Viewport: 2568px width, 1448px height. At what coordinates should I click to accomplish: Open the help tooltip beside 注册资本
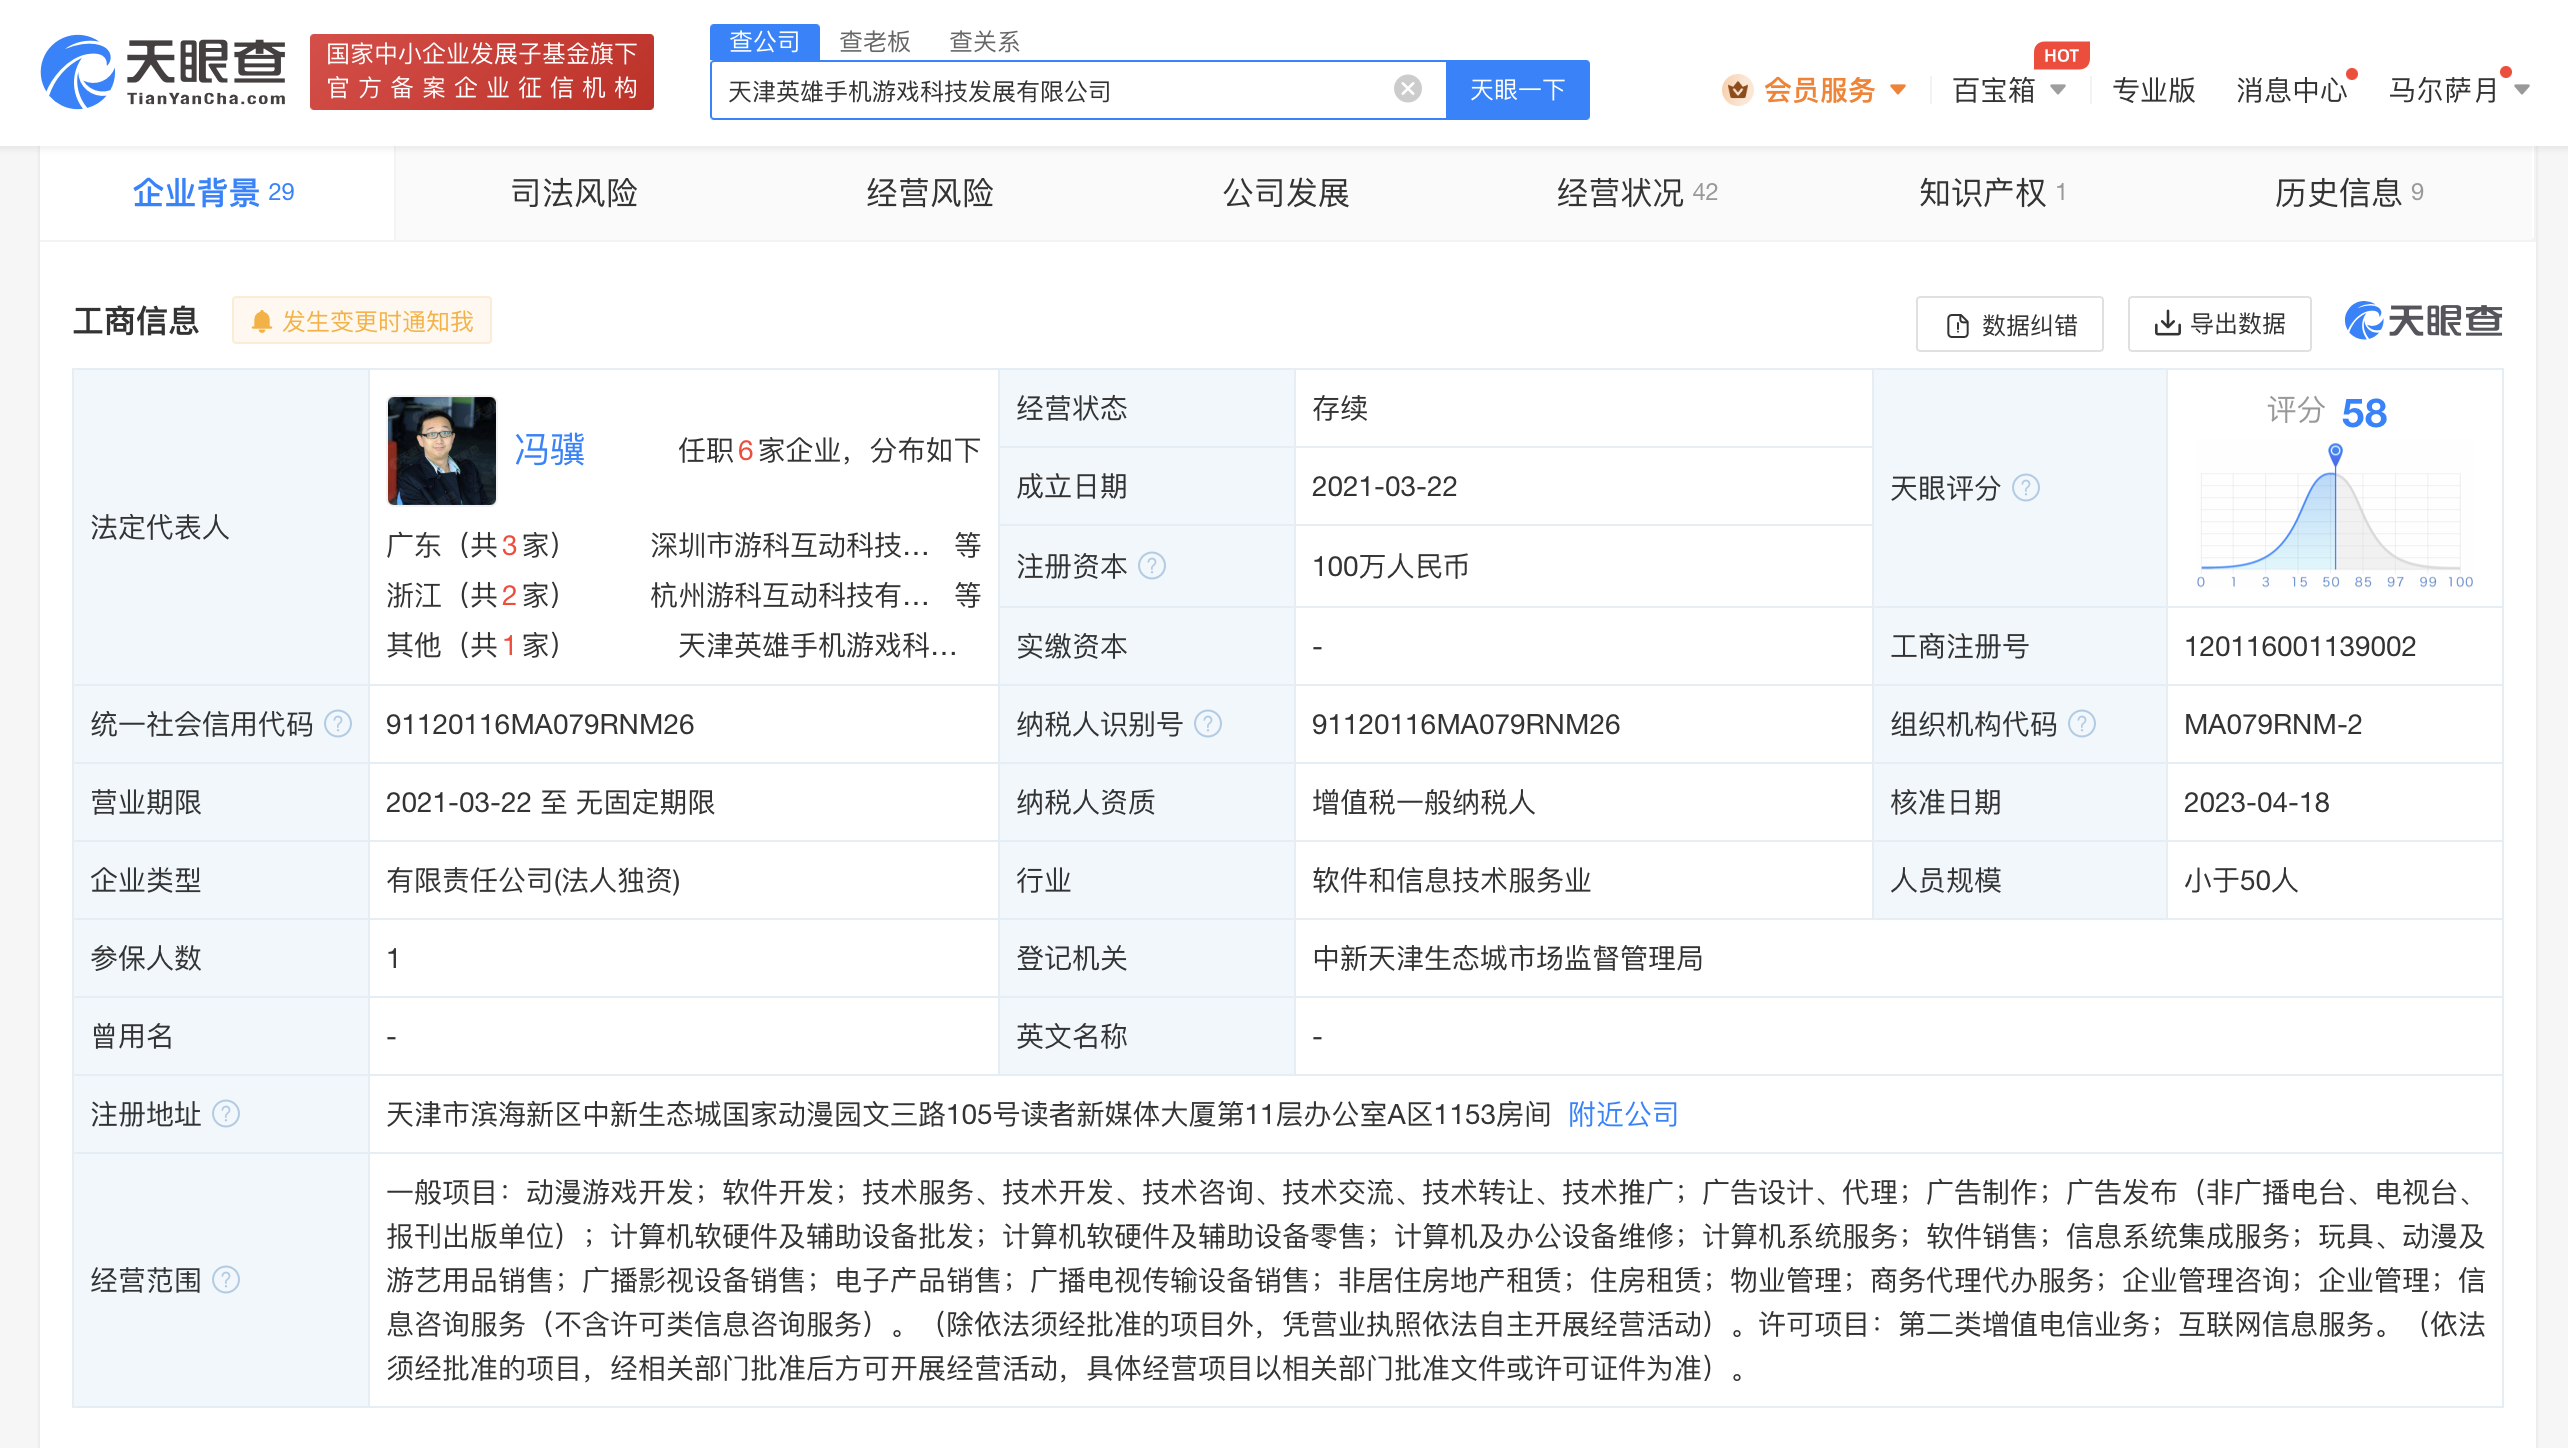[1150, 566]
